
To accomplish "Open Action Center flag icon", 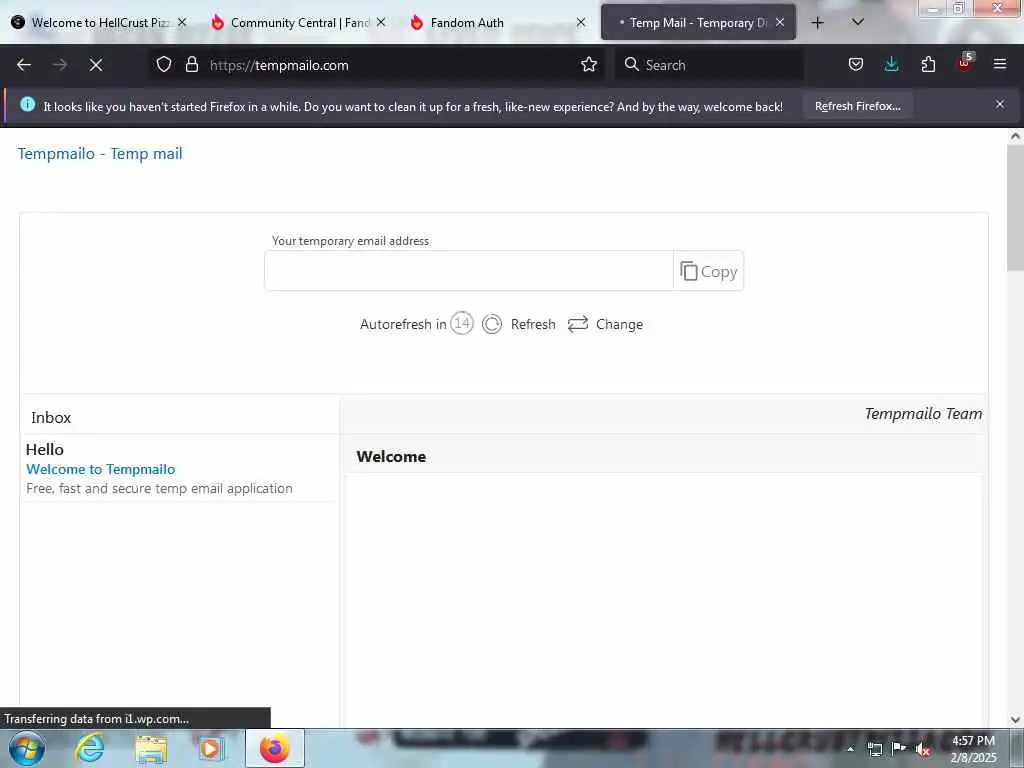I will [899, 748].
